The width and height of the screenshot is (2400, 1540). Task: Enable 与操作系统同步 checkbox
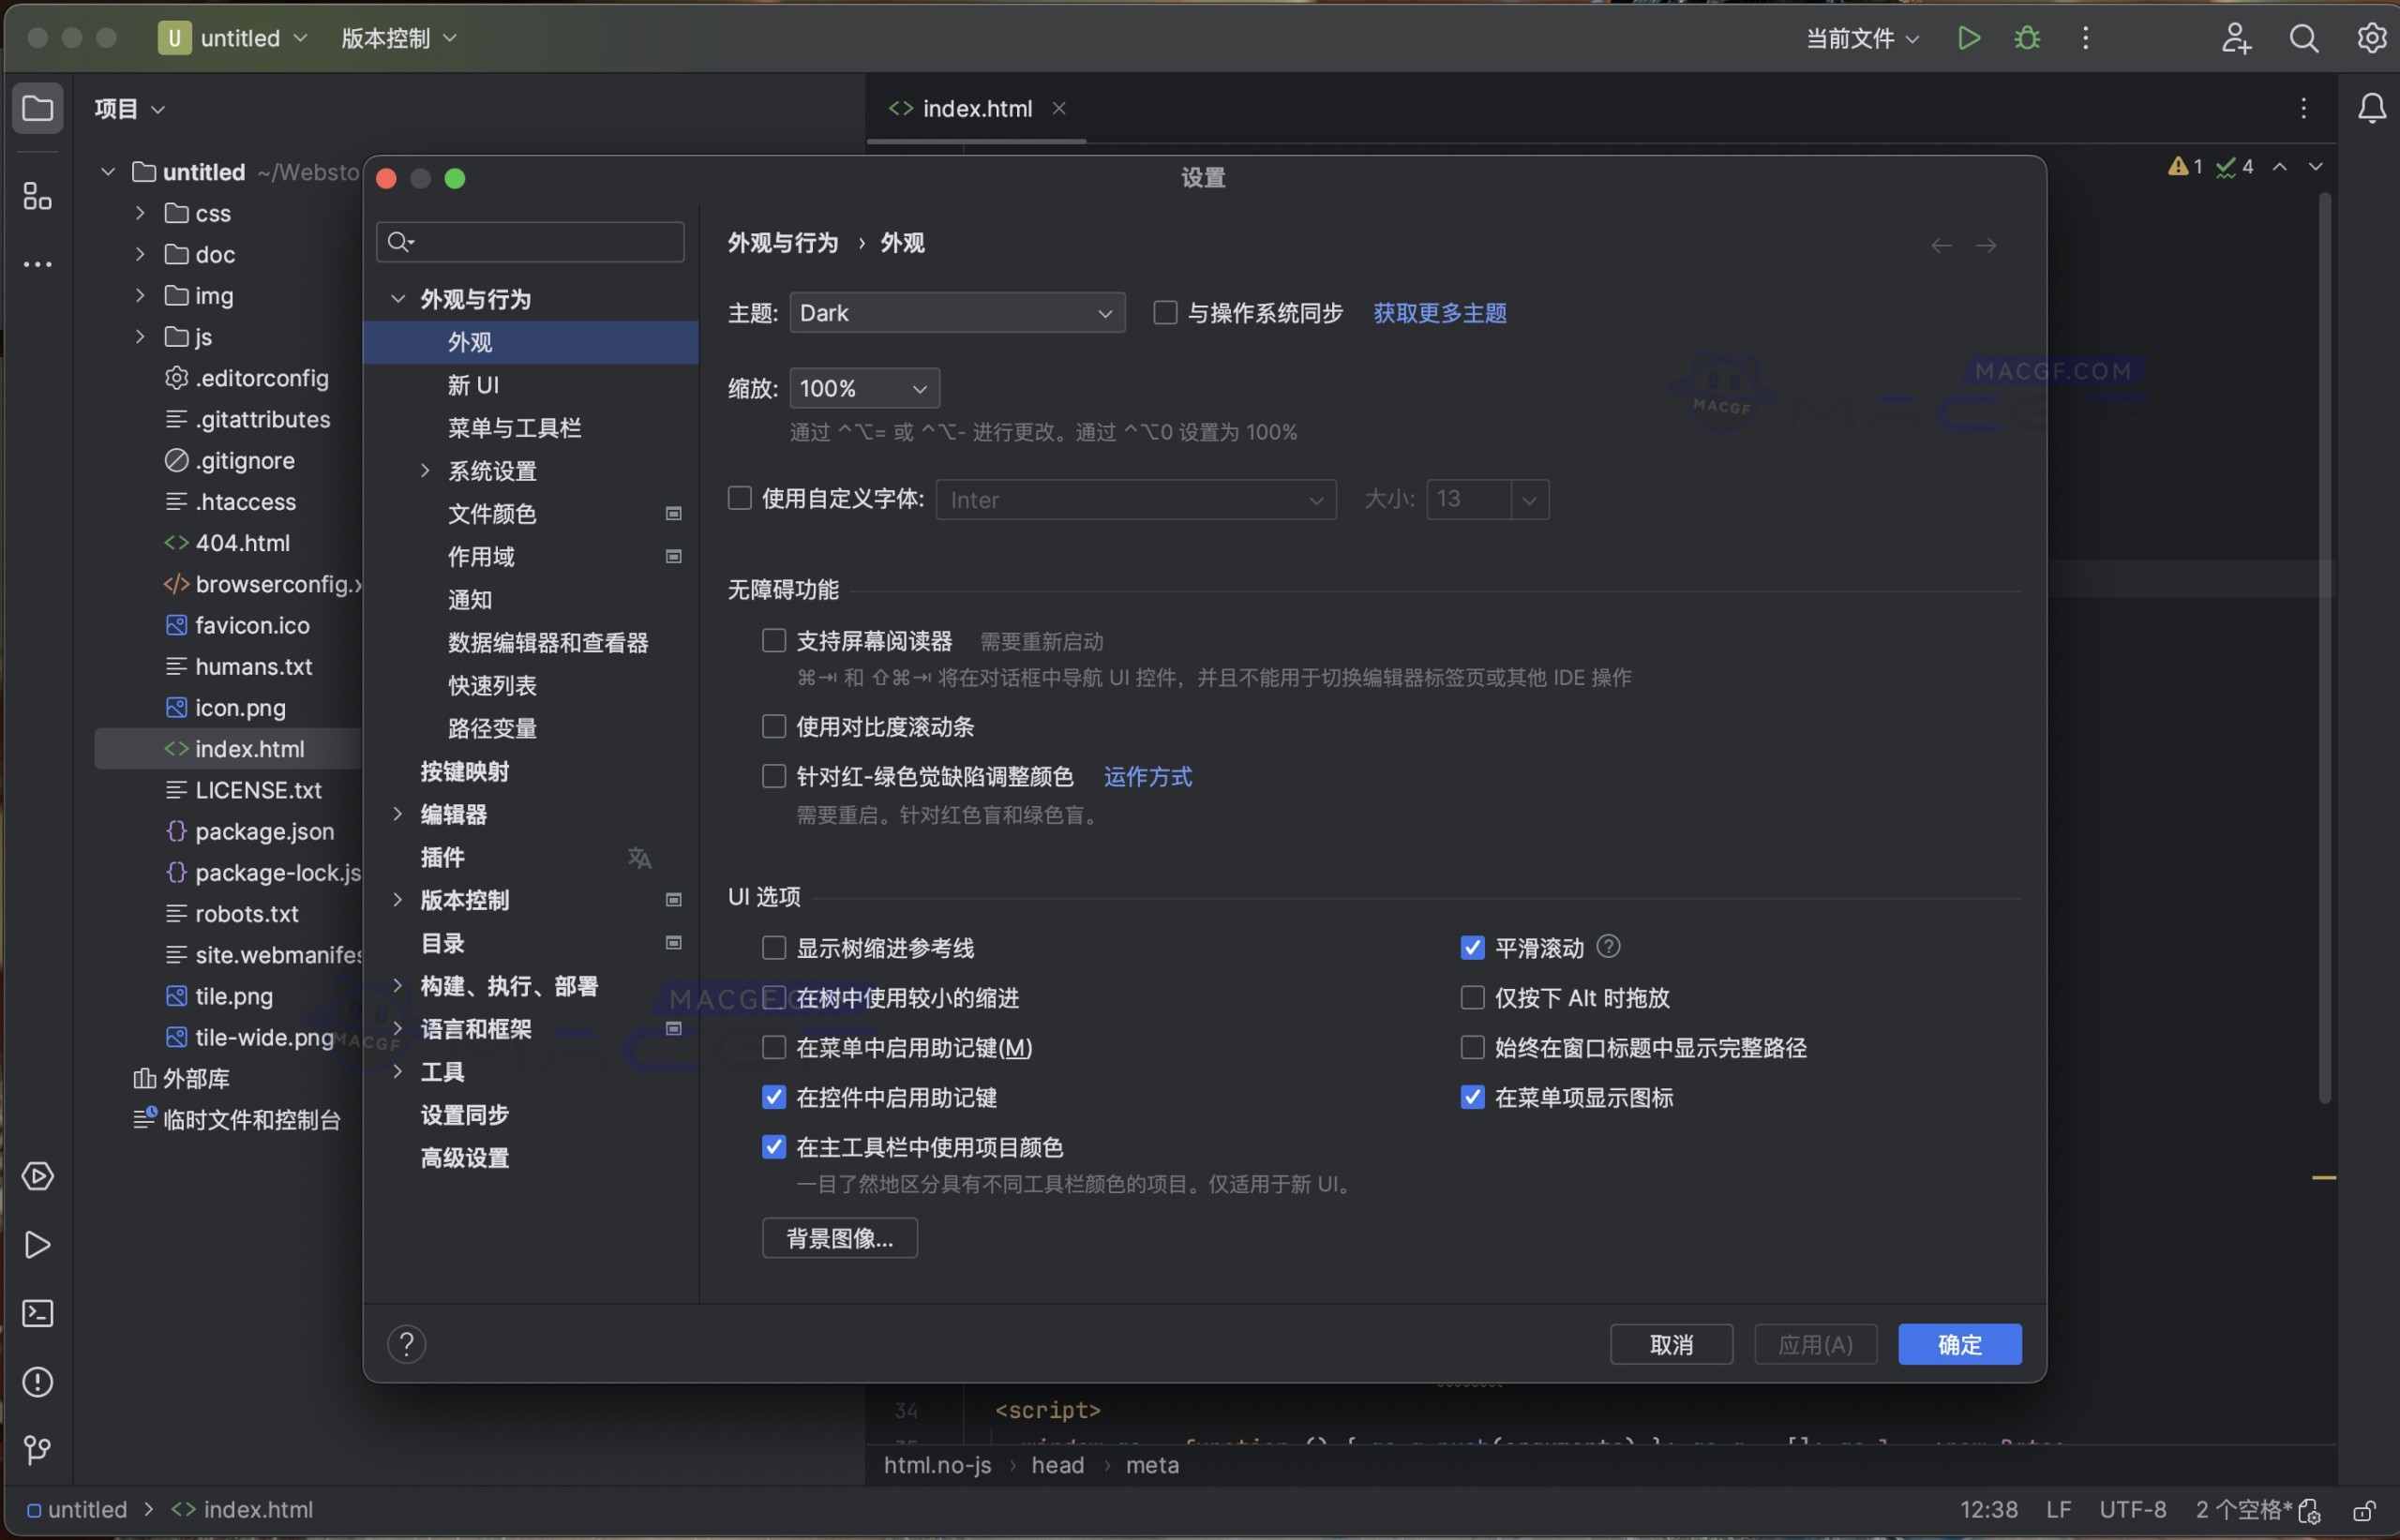(1164, 312)
